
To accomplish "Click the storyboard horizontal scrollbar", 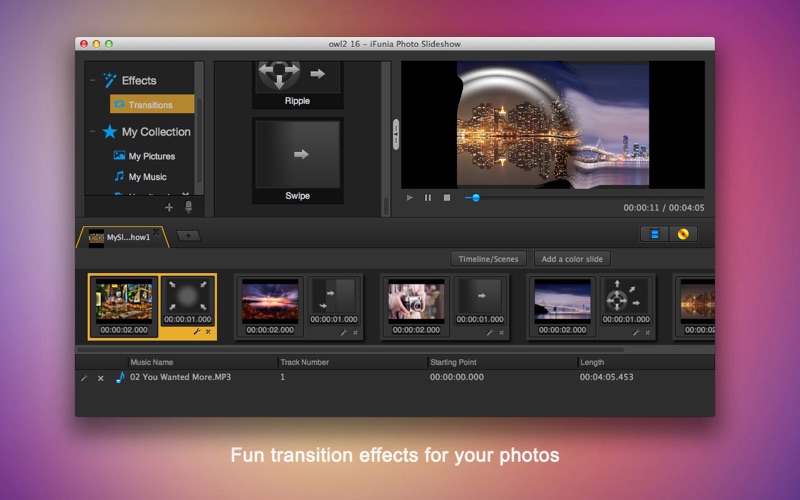I will click(x=350, y=349).
